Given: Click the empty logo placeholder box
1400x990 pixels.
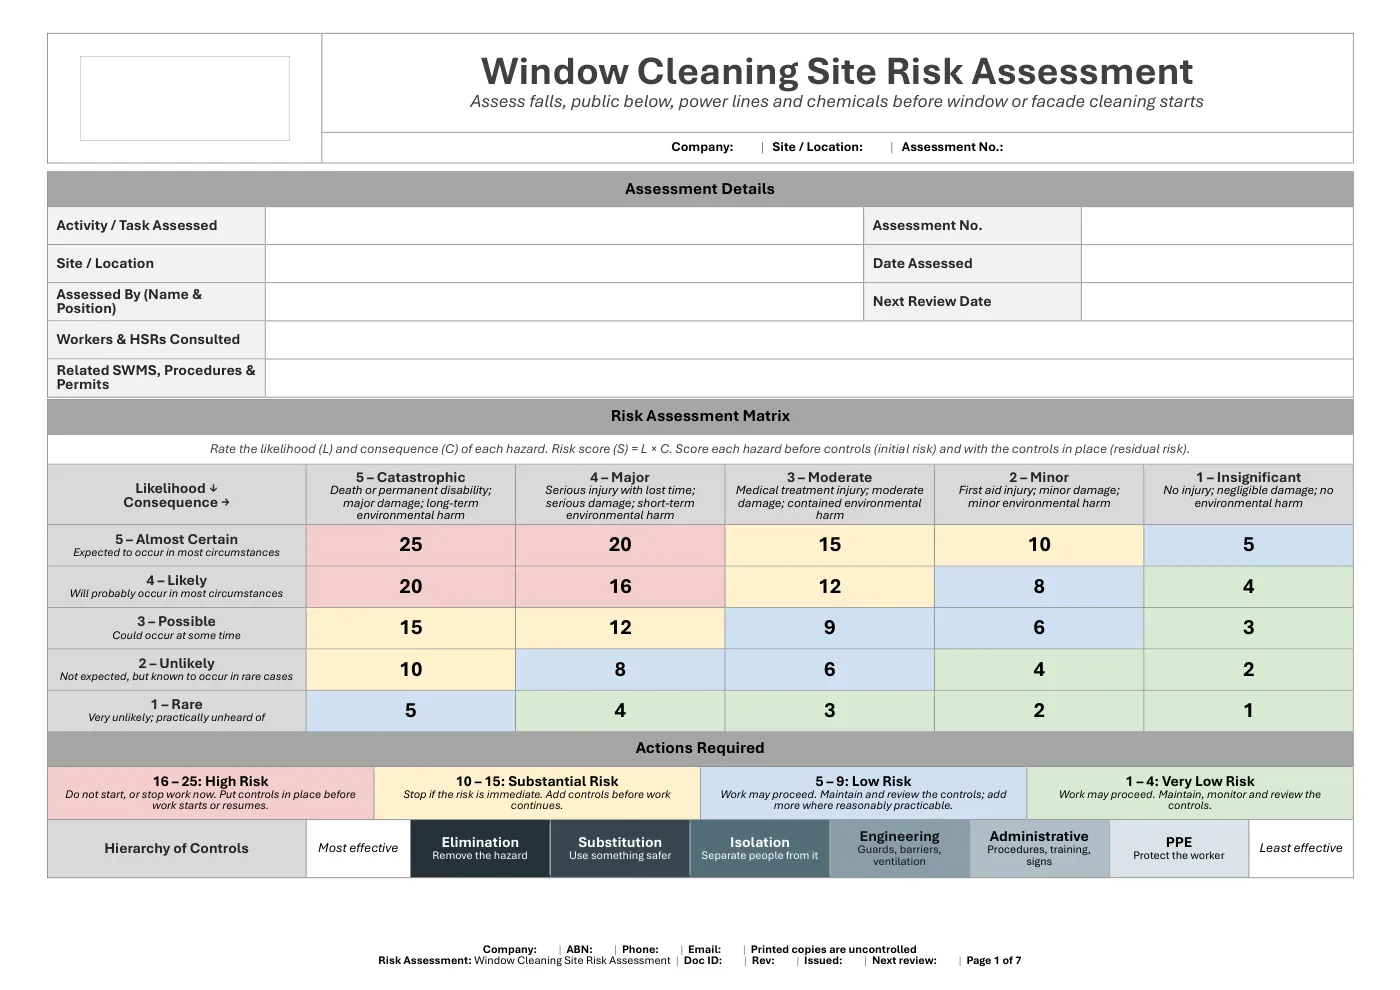Looking at the screenshot, I should click(185, 98).
